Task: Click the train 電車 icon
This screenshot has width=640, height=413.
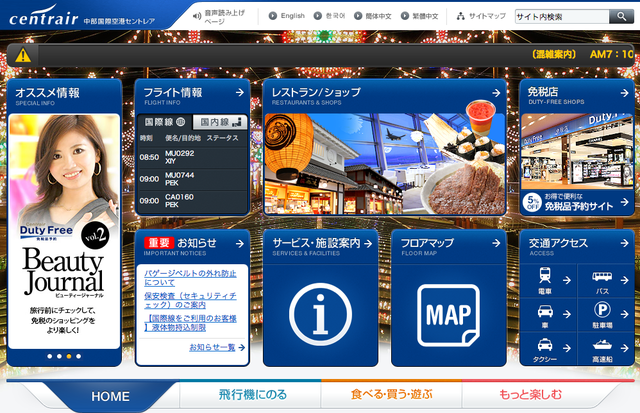Action: pyautogui.click(x=545, y=275)
